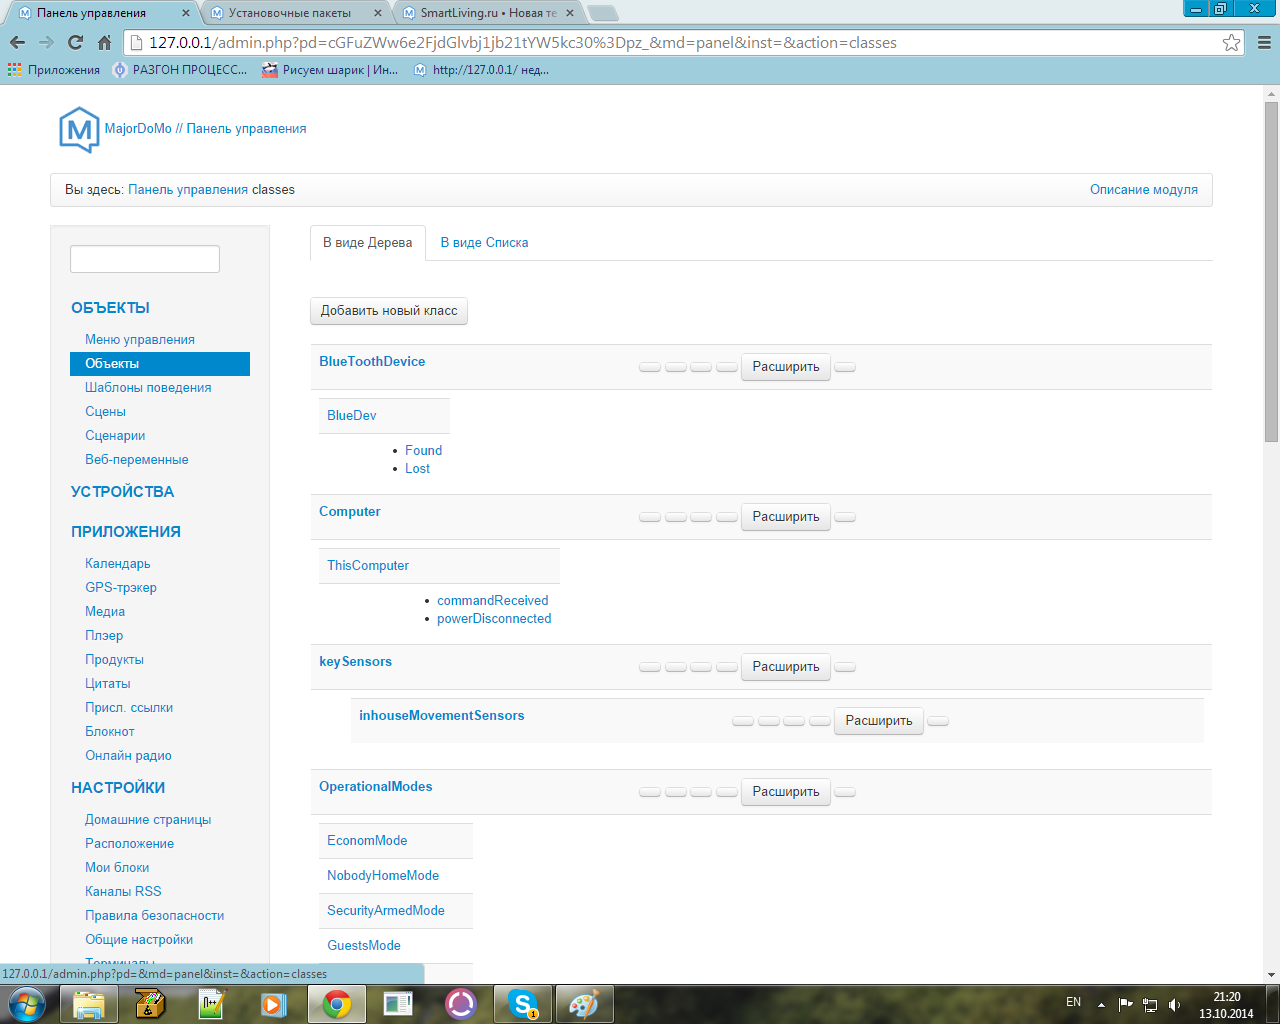Open GPS-трэкер in the sidebar
The image size is (1280, 1024).
[121, 588]
